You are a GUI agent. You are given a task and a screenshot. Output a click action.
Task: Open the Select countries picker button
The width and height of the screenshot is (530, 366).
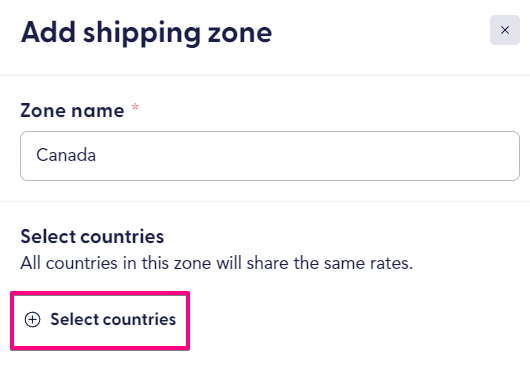[100, 320]
